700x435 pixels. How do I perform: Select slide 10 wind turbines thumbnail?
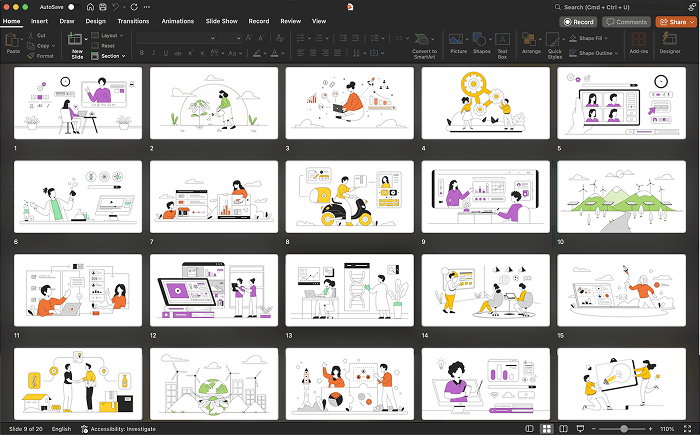click(621, 197)
